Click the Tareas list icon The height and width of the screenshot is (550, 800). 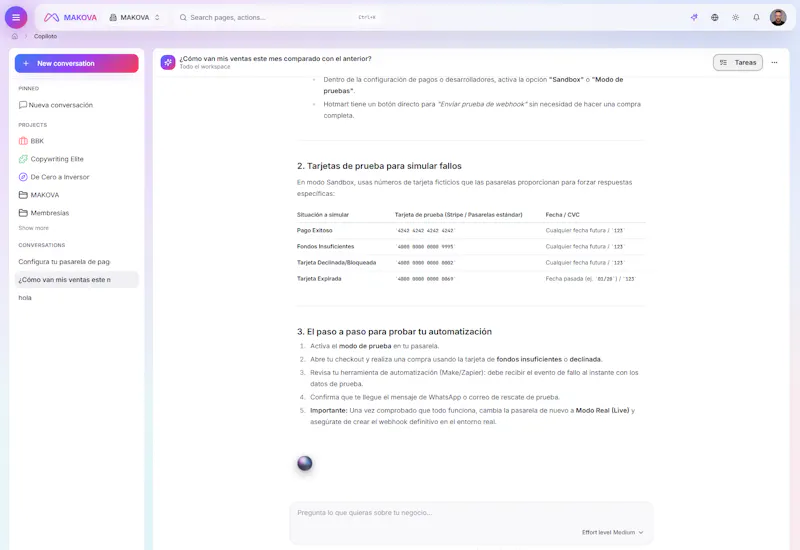(723, 62)
